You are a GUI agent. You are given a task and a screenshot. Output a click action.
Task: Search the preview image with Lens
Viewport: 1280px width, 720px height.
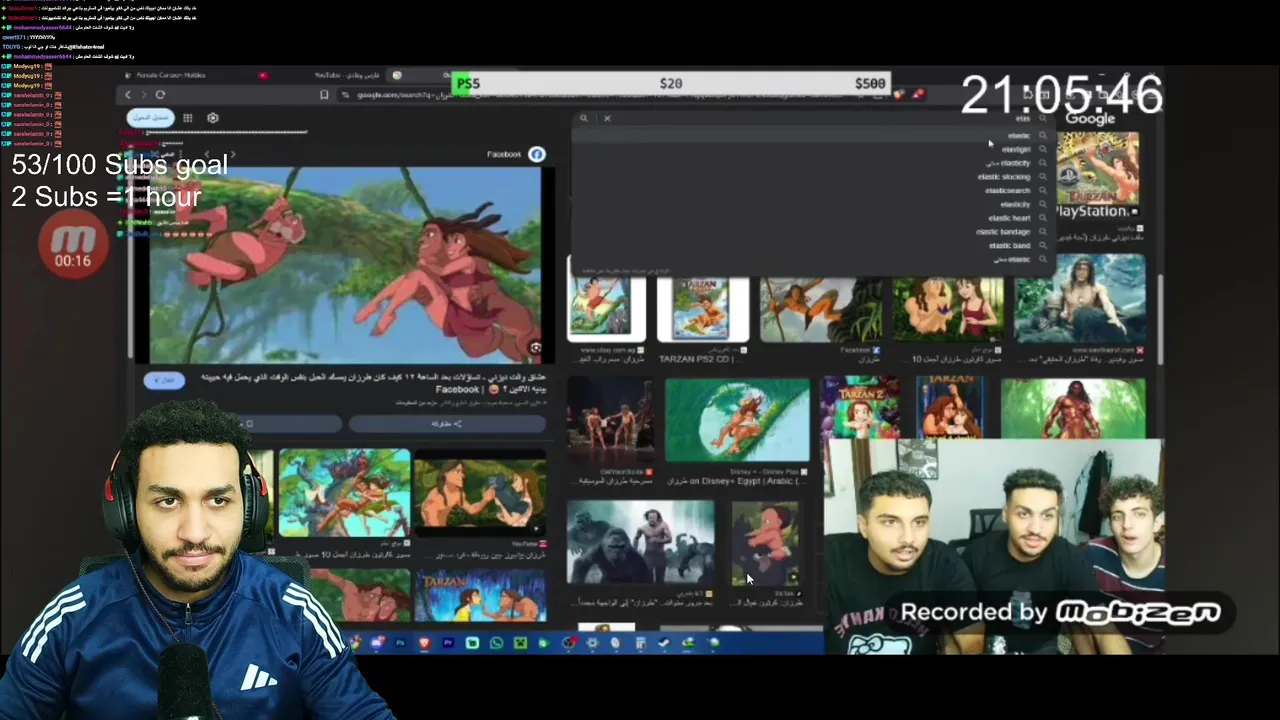tap(535, 348)
